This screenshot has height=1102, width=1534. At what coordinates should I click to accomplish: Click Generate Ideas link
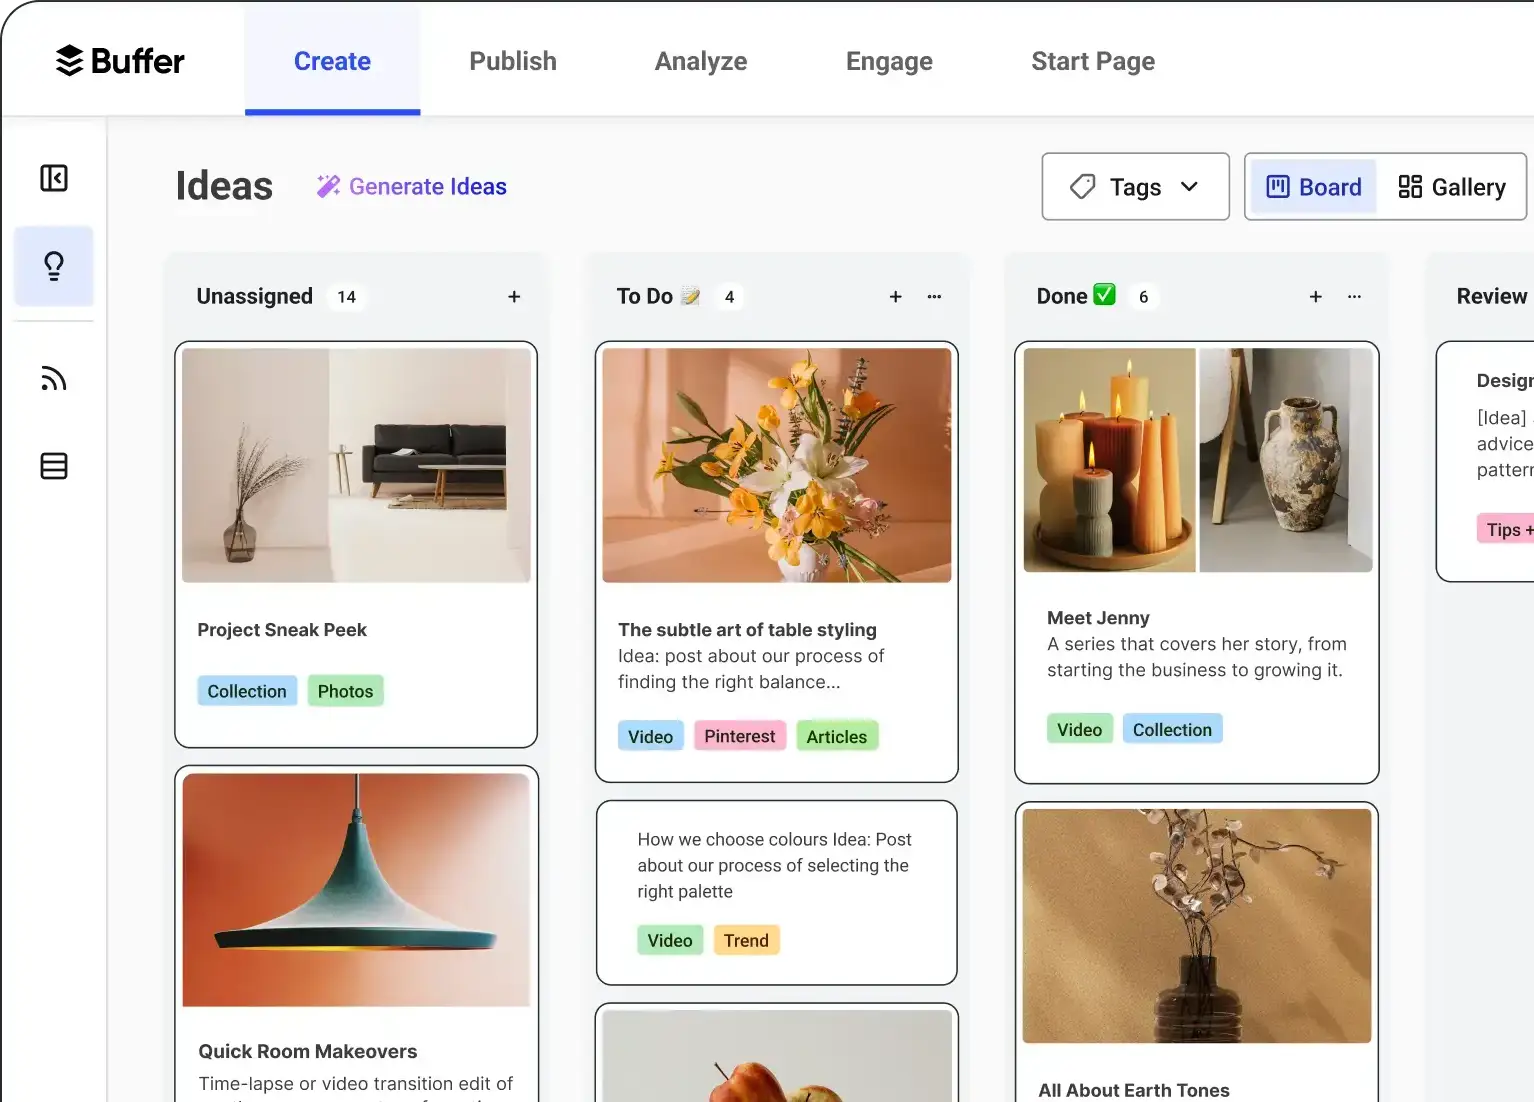[427, 187]
